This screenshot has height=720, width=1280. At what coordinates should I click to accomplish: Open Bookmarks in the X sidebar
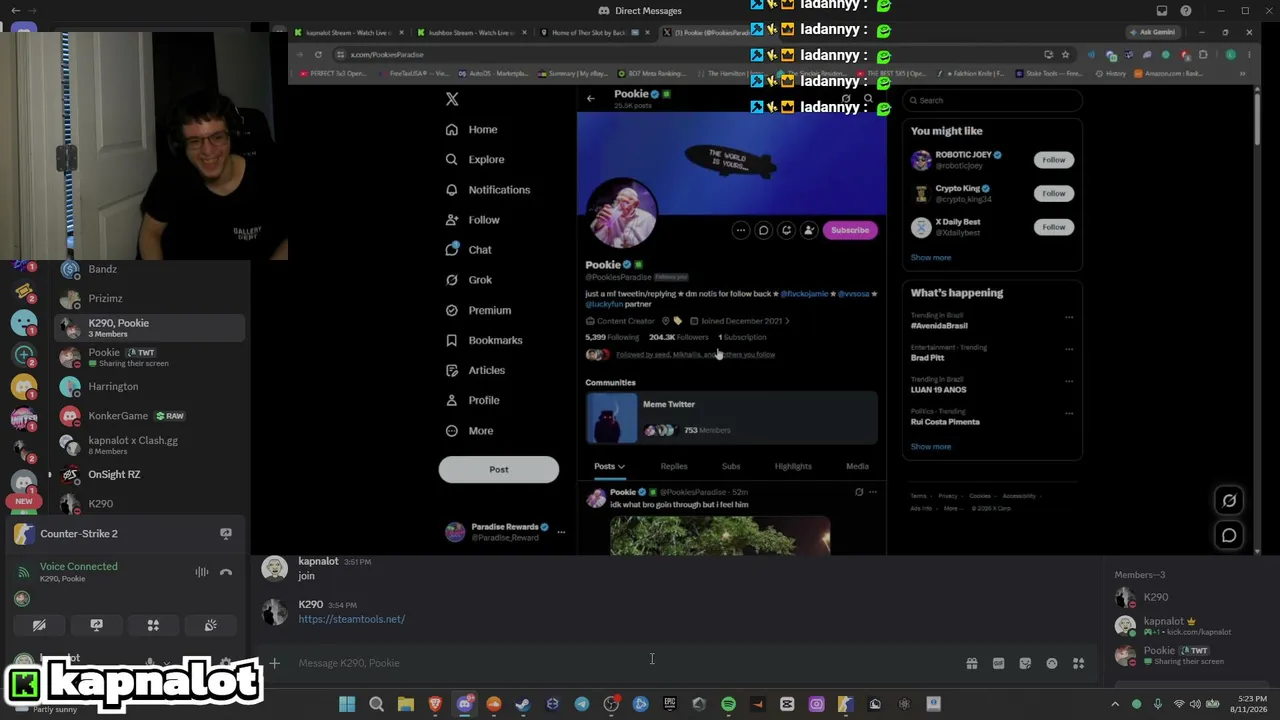tap(484, 340)
